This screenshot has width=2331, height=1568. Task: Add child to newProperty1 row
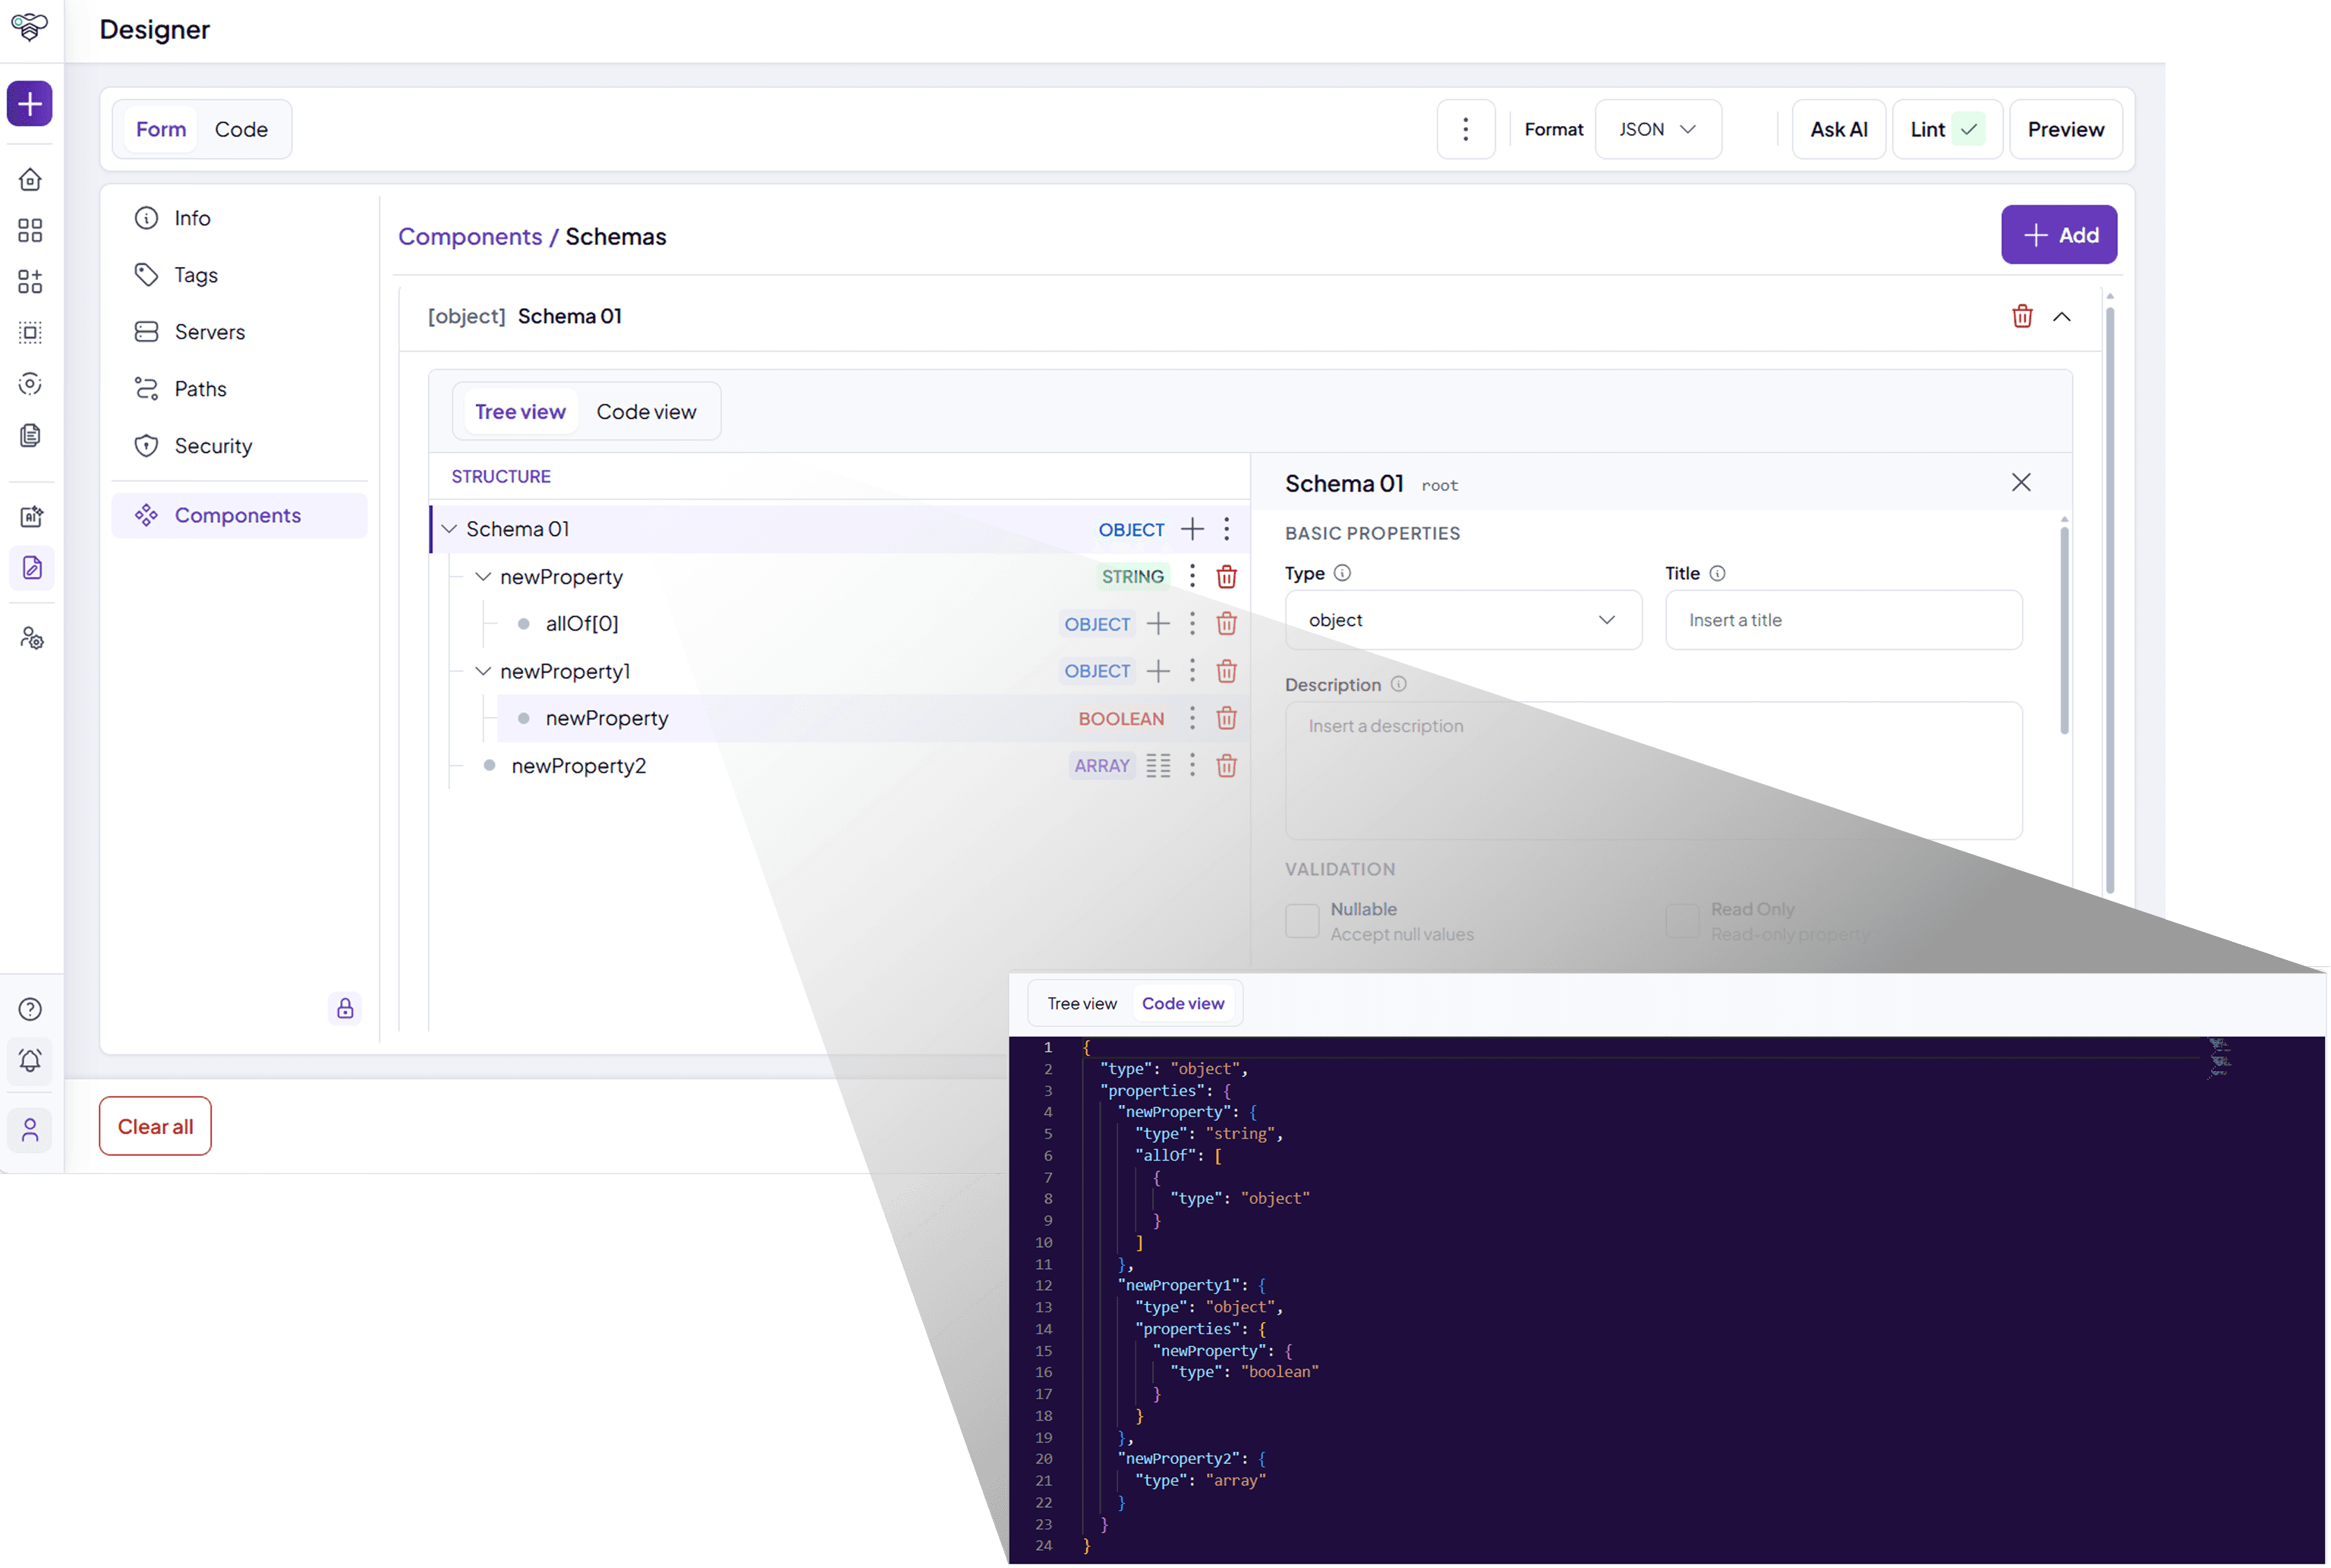pyautogui.click(x=1158, y=671)
